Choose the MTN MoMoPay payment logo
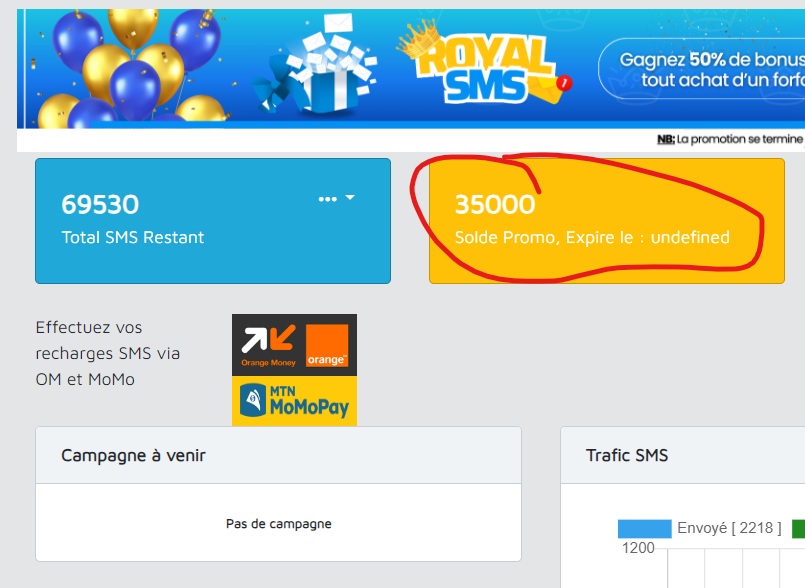805x588 pixels. (x=294, y=401)
